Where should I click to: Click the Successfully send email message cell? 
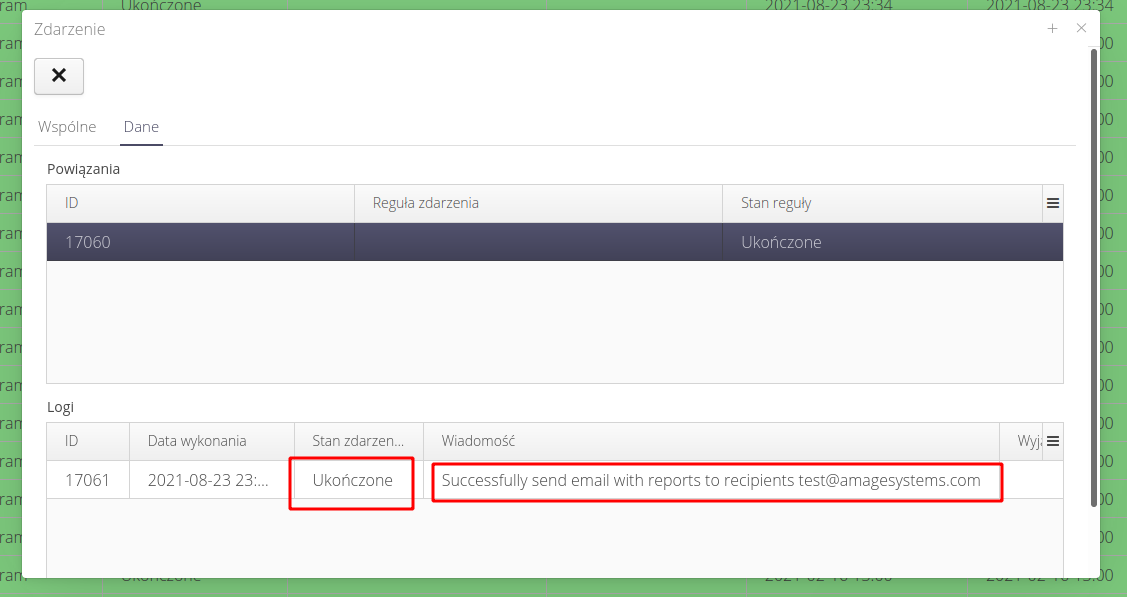click(710, 480)
